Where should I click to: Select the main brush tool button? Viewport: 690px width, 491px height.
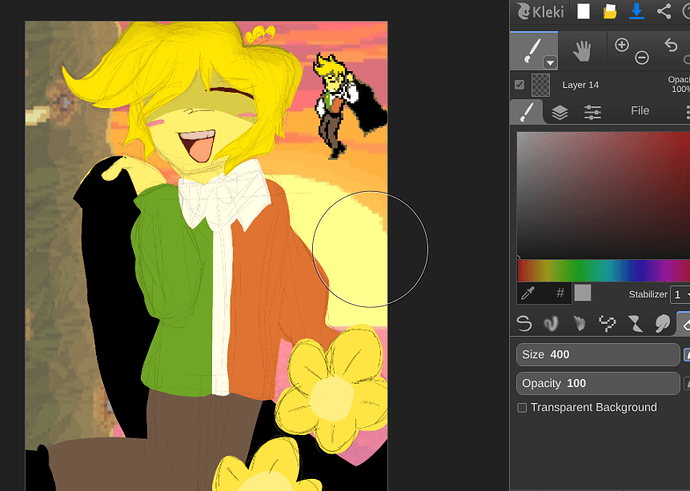pos(534,51)
